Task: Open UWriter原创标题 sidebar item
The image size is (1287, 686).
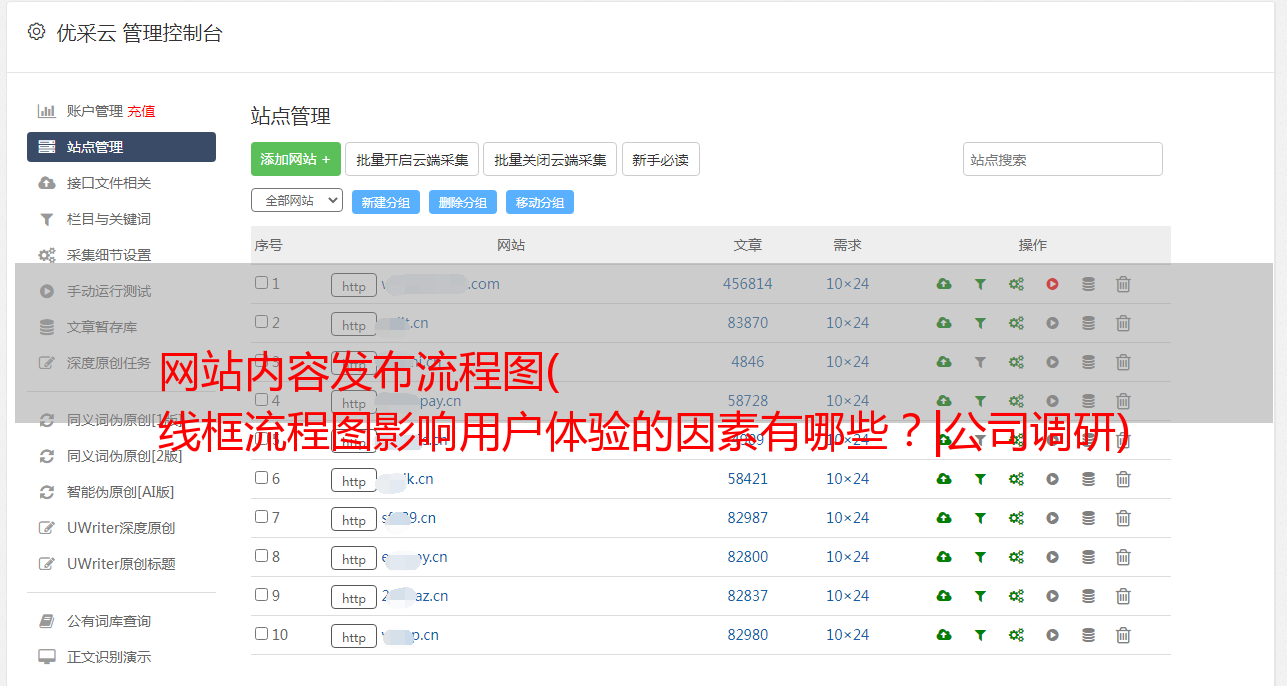Action: click(x=121, y=564)
